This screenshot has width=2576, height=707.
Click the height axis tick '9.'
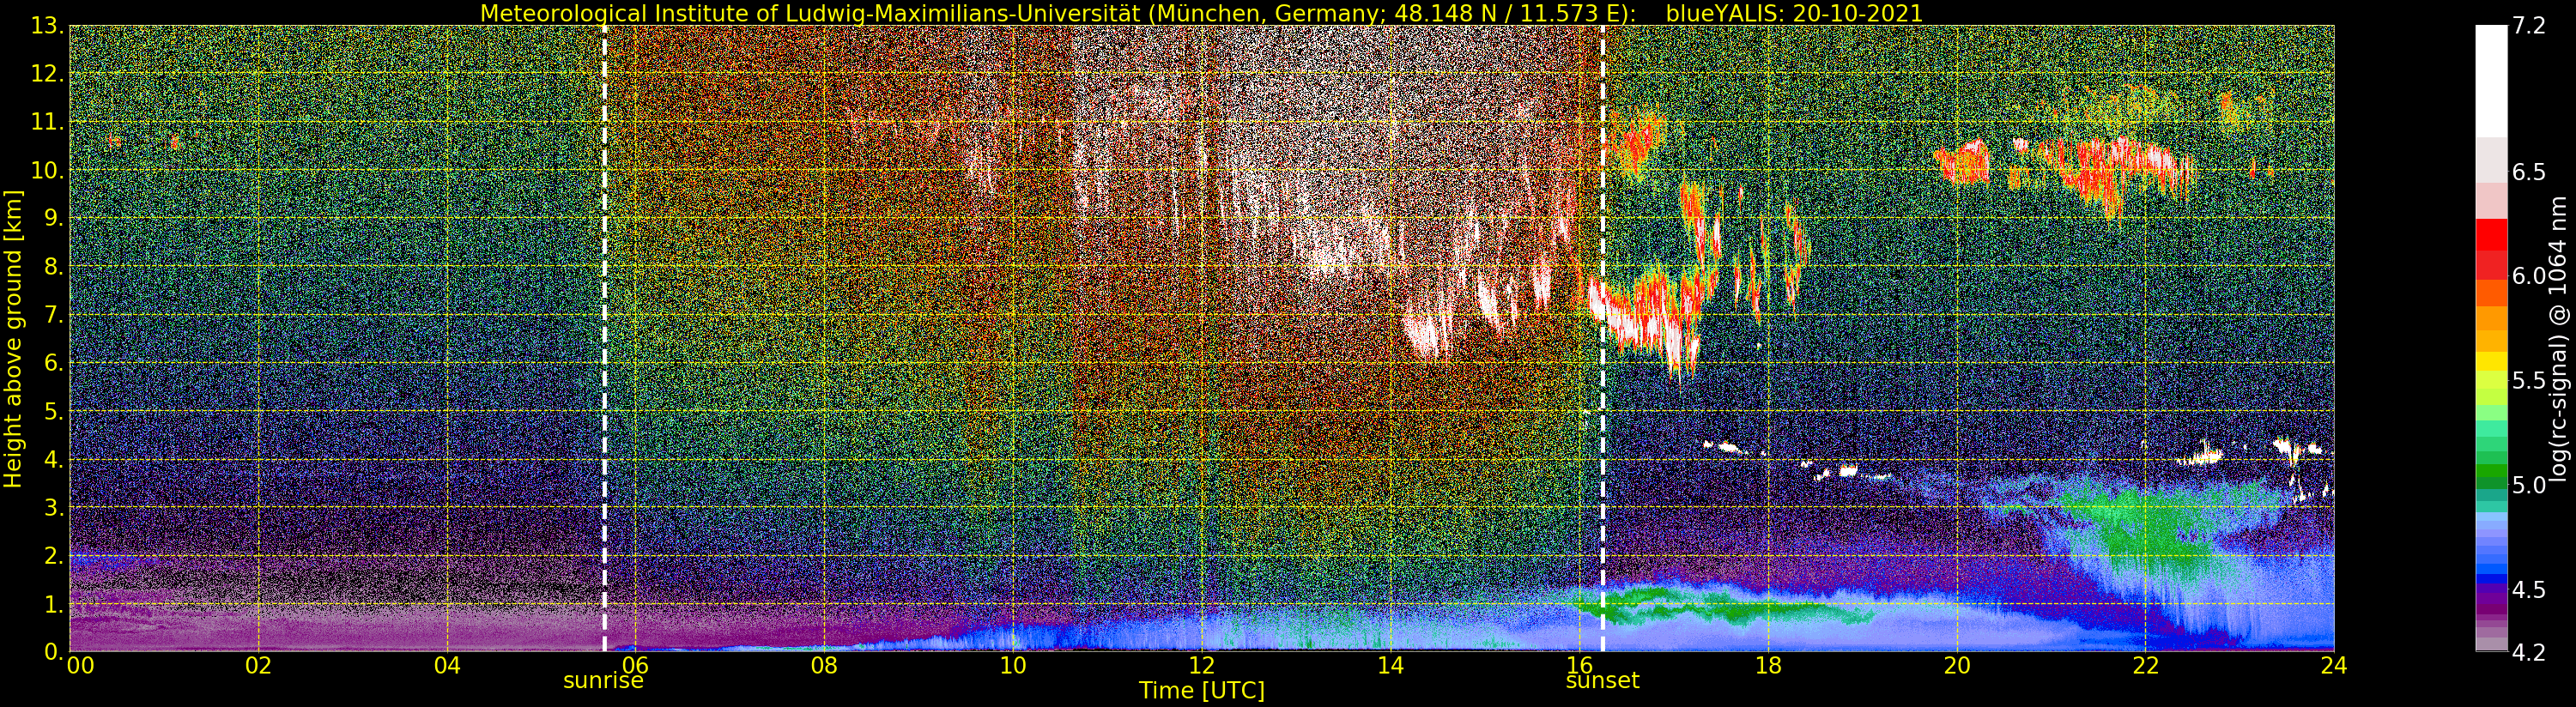(53, 218)
